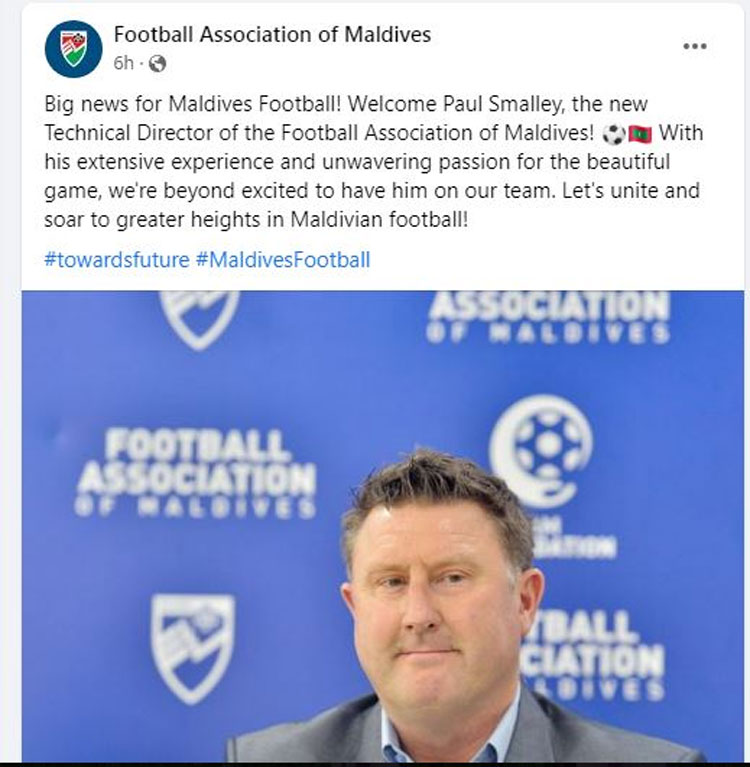Click the partial backdrop text at photo's lower right
Screen dimensions: 750x767
point(603,655)
